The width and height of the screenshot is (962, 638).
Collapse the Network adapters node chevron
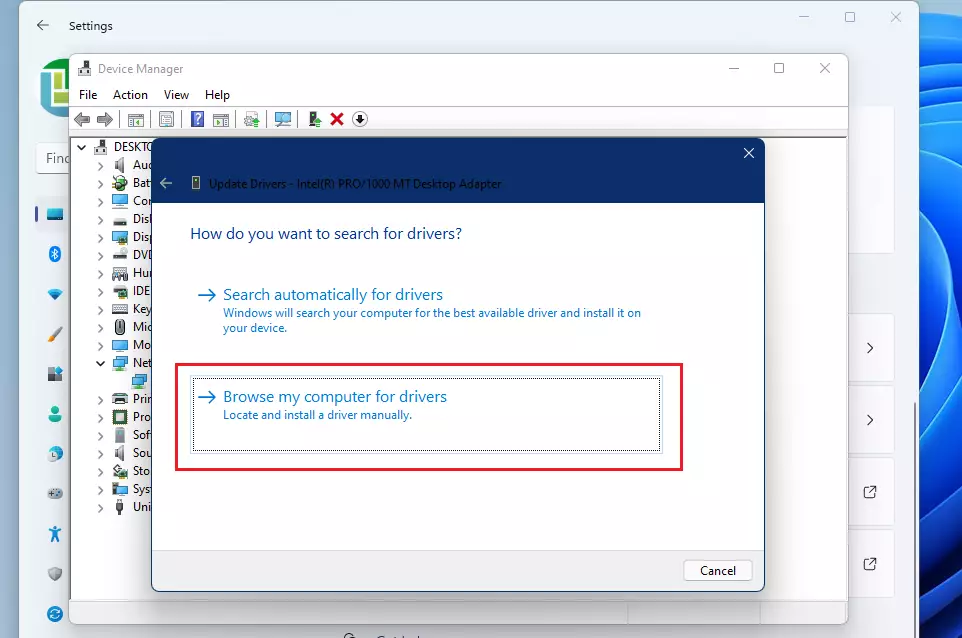[x=101, y=363]
